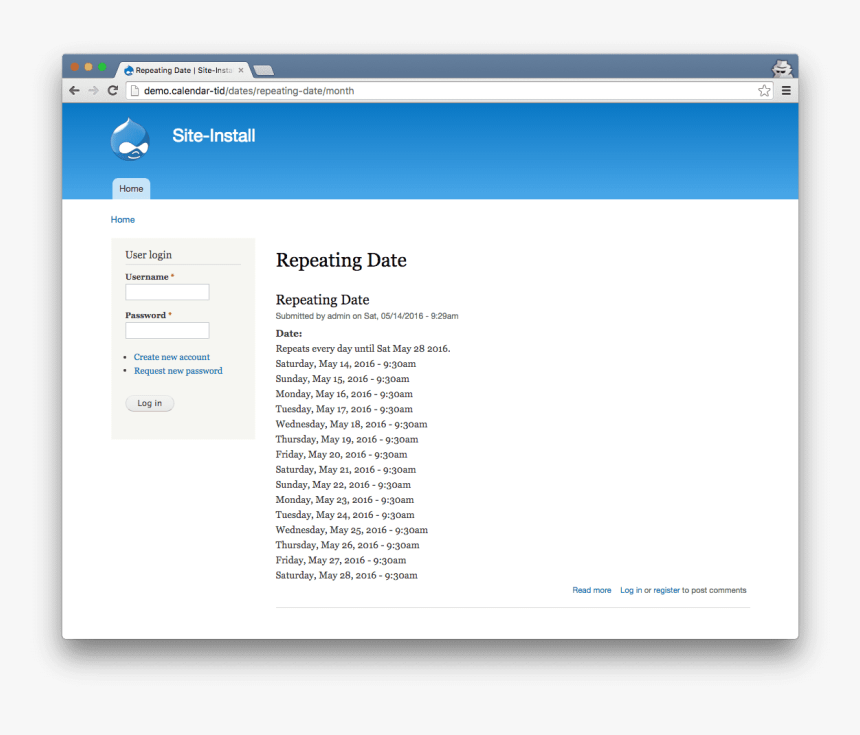Click 'Saturday, May 14, 2016 - 9:30am'
Viewport: 860px width, 735px height.
click(346, 364)
